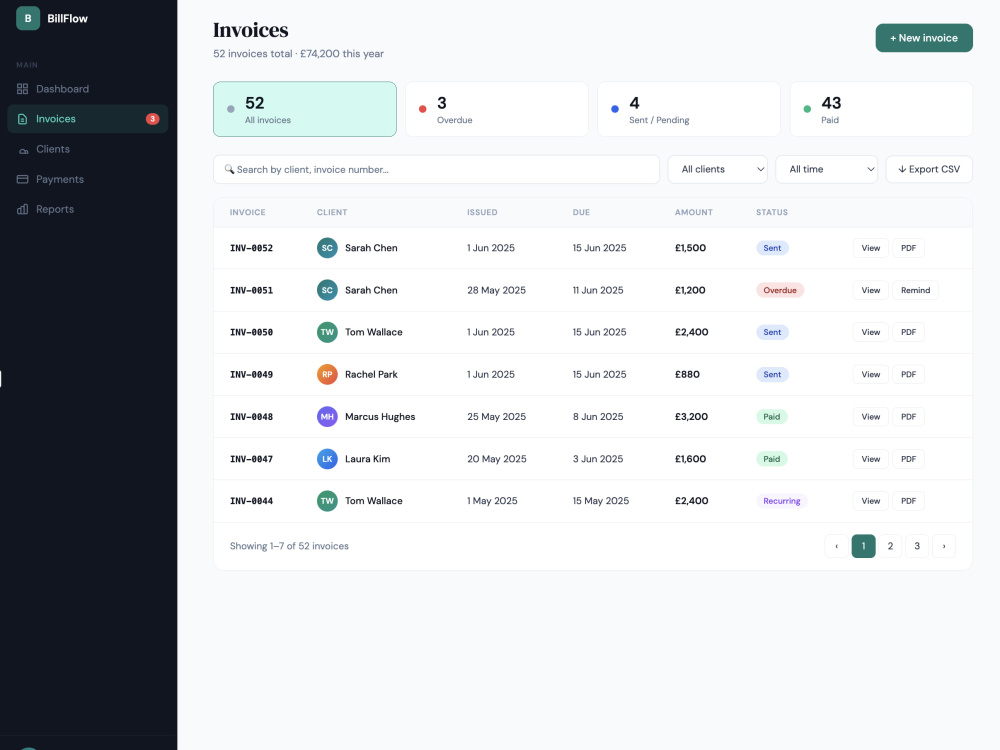Select the Paid filter card
This screenshot has height=750, width=1000.
(881, 109)
